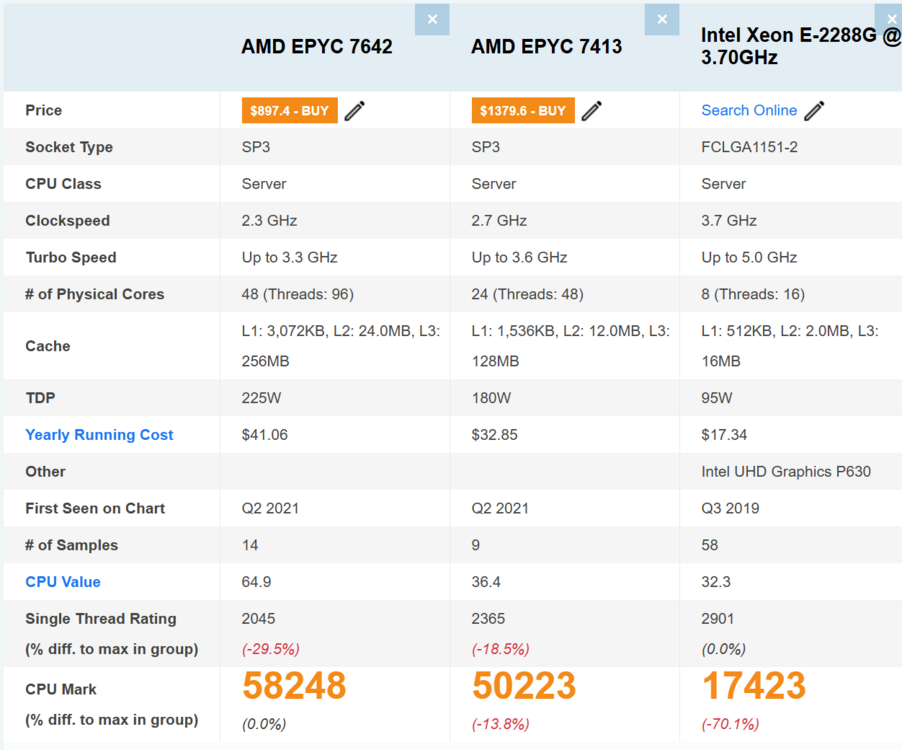Viewport: 902px width, 750px height.
Task: Open the CPU Value link
Action: pos(63,582)
